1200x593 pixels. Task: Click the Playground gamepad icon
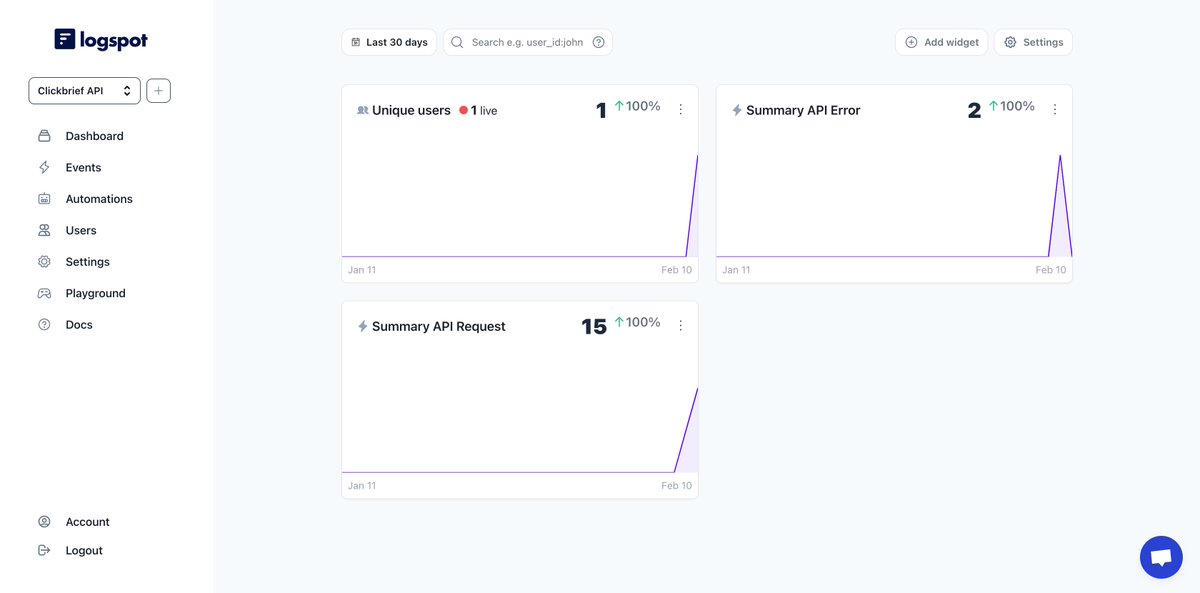click(x=44, y=293)
